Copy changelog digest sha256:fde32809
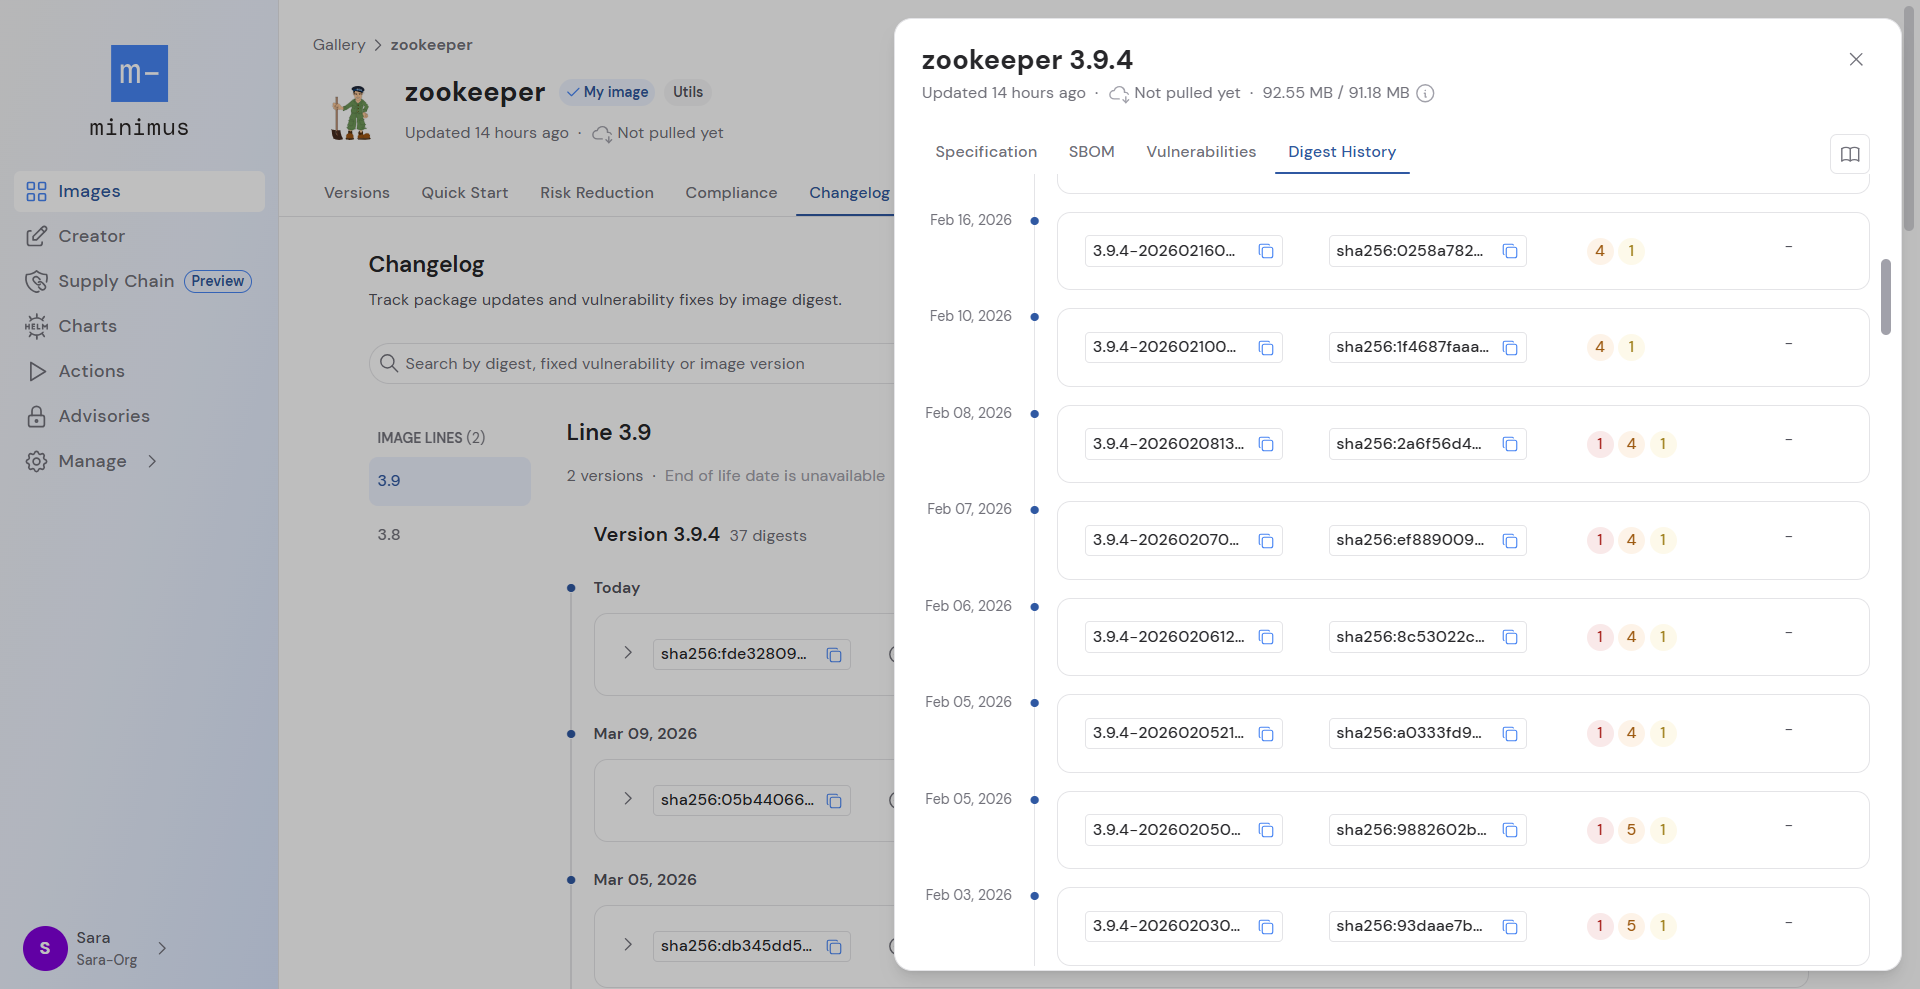Image resolution: width=1920 pixels, height=989 pixels. (x=834, y=655)
